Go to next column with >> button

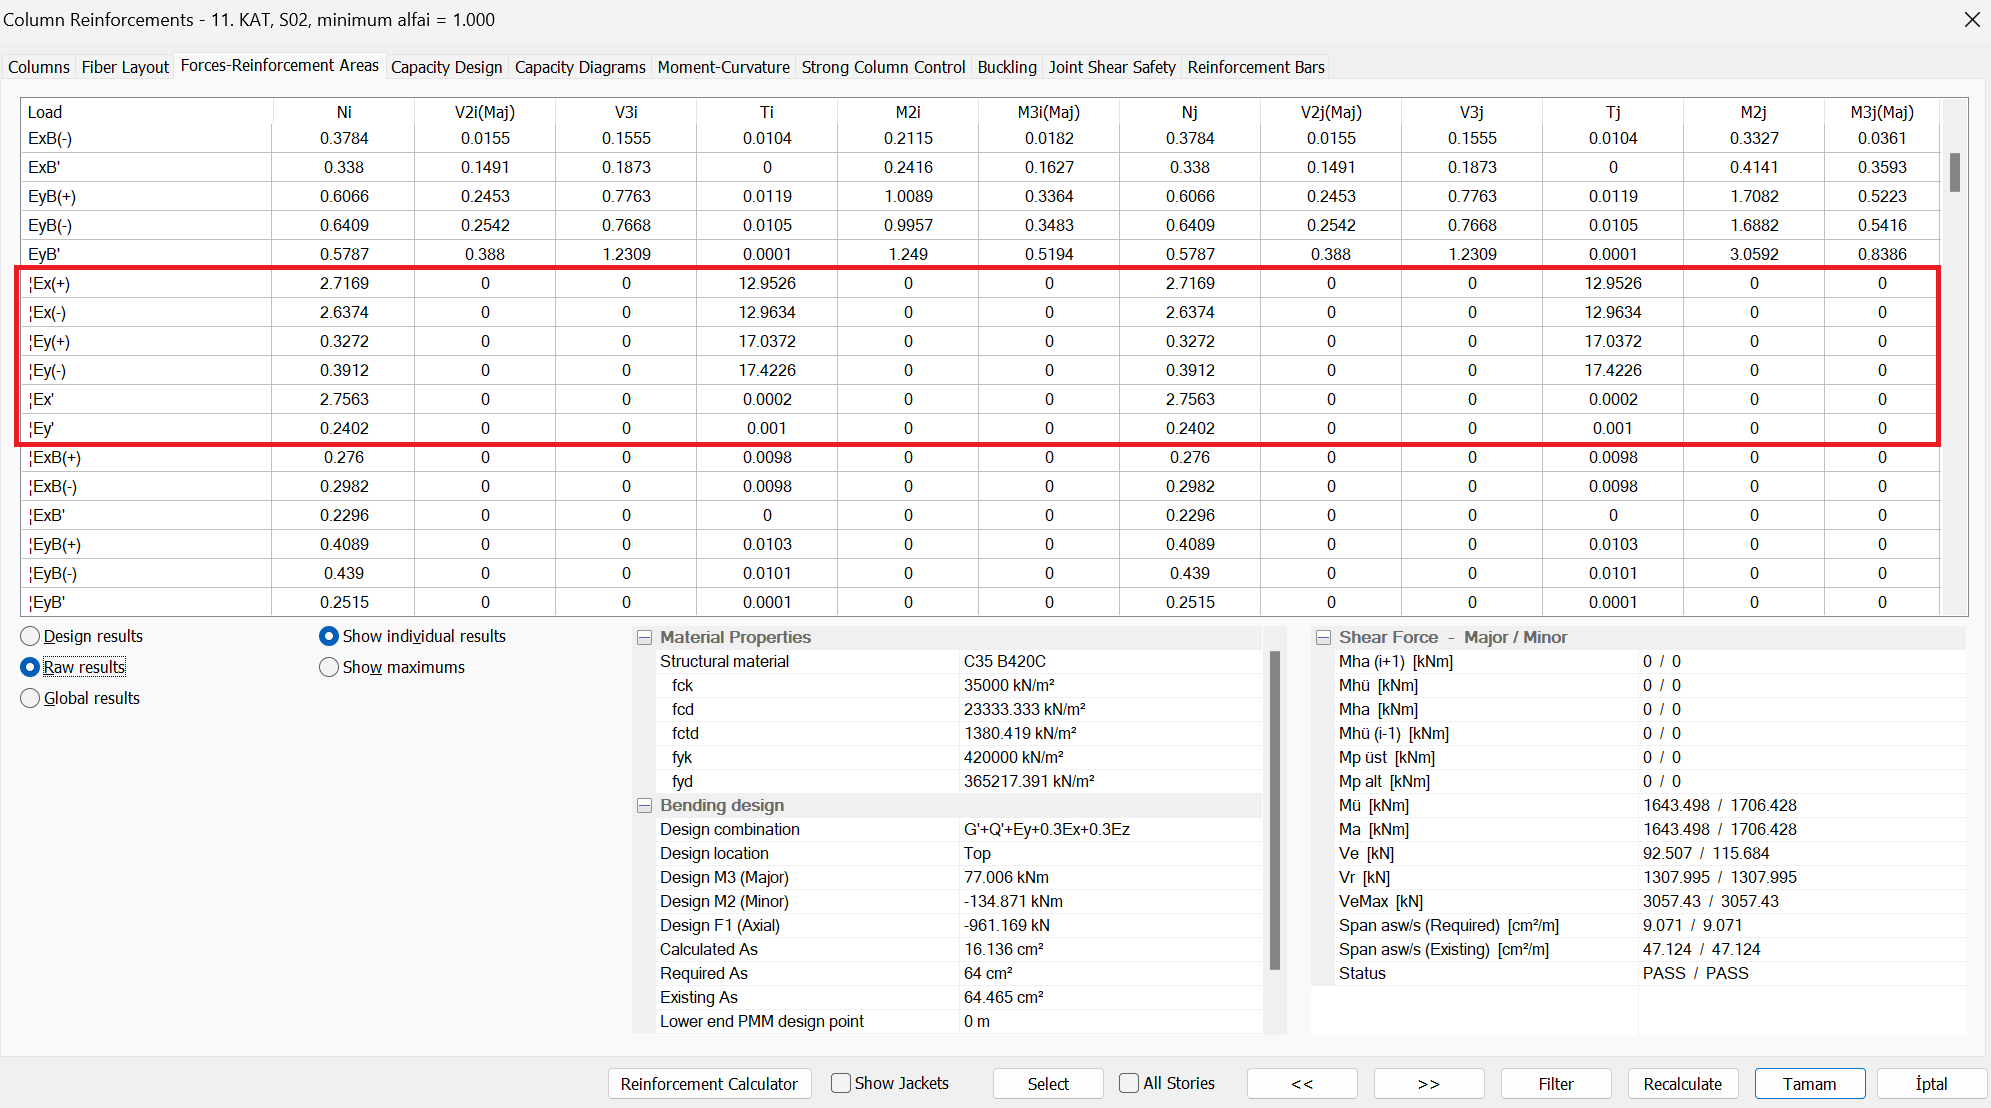(1428, 1084)
